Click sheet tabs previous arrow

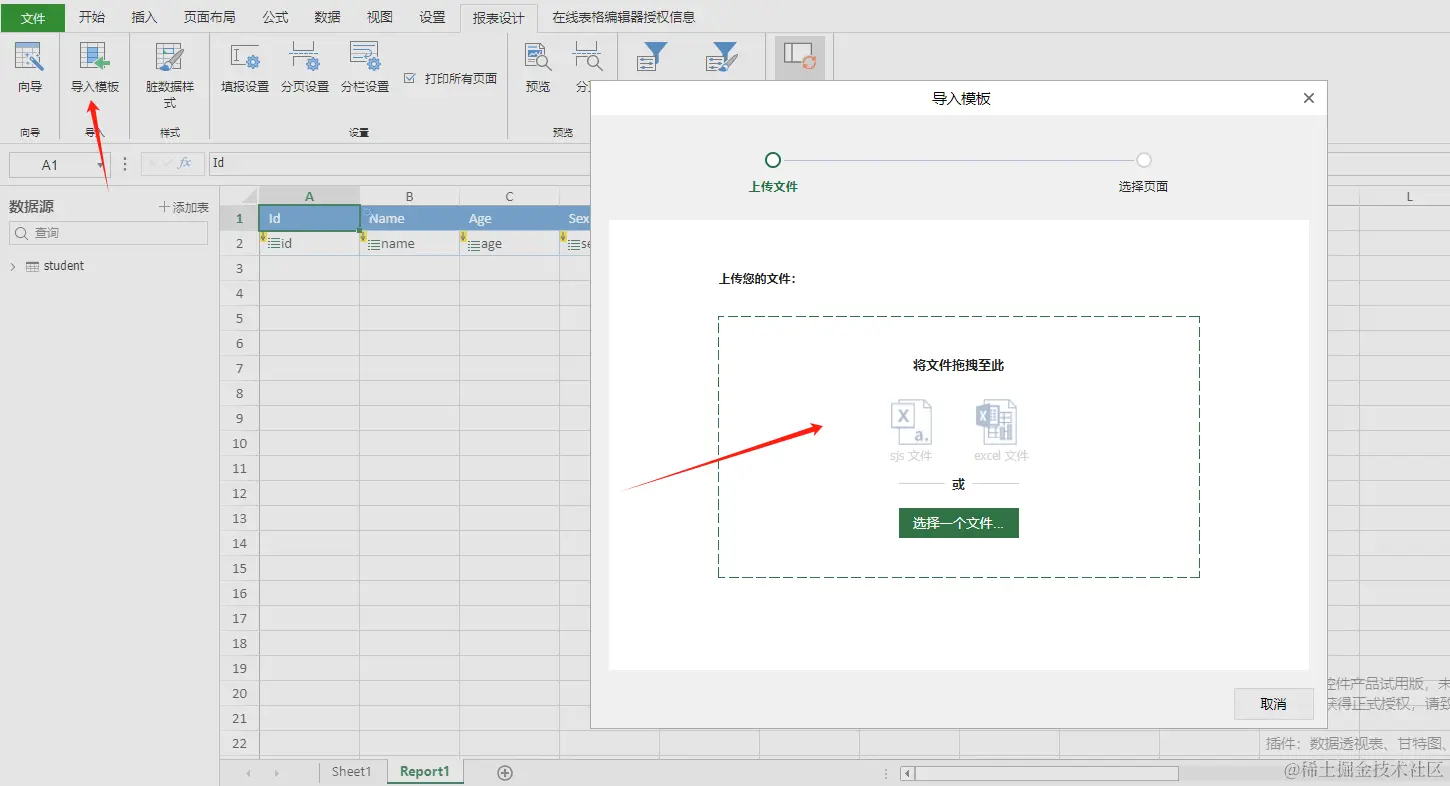pos(249,773)
